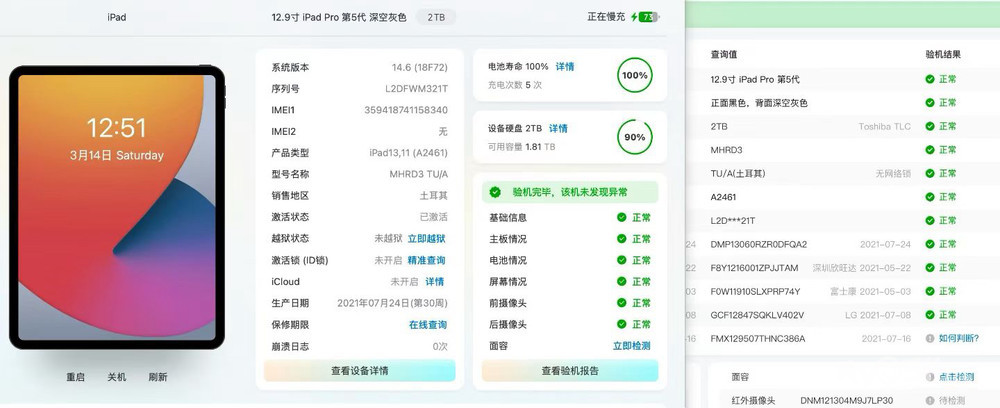Click the question icon beside 如何判断?
The image size is (1000, 408).
click(x=930, y=339)
